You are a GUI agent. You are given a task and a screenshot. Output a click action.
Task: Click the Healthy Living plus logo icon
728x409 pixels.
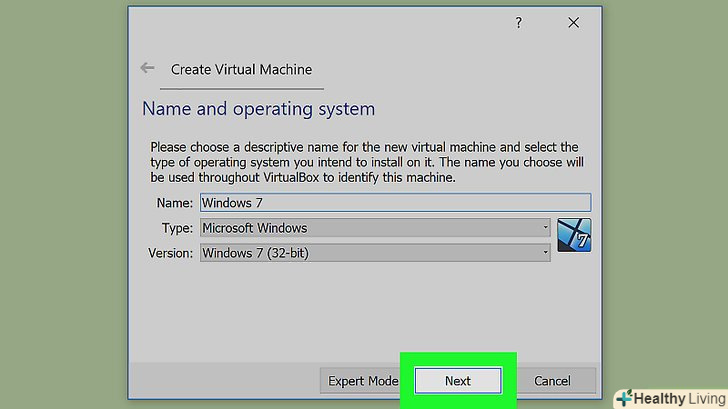626,396
